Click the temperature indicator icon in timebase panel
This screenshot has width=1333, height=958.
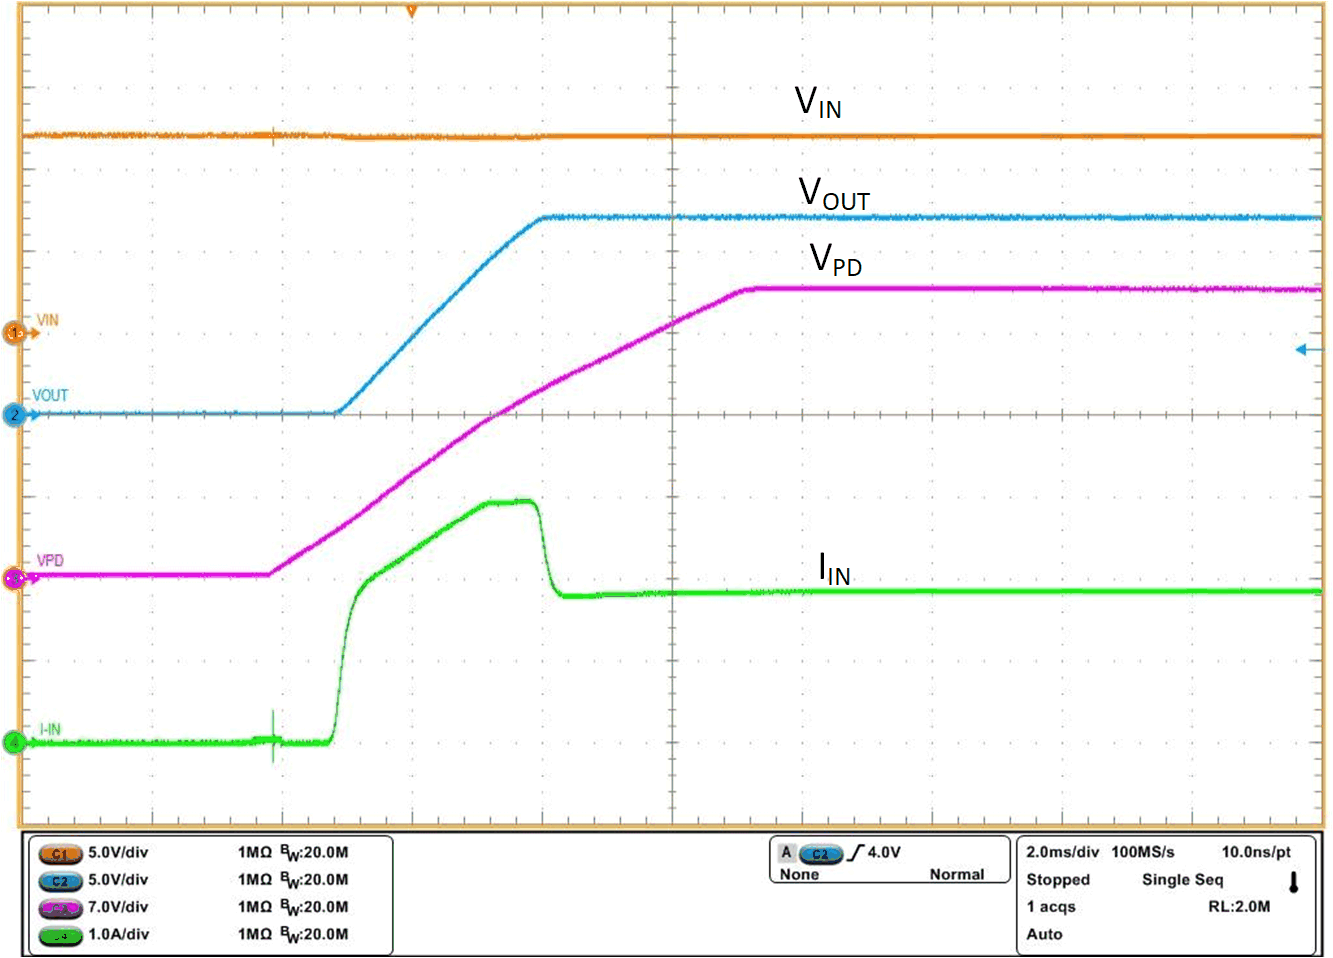point(1293,882)
